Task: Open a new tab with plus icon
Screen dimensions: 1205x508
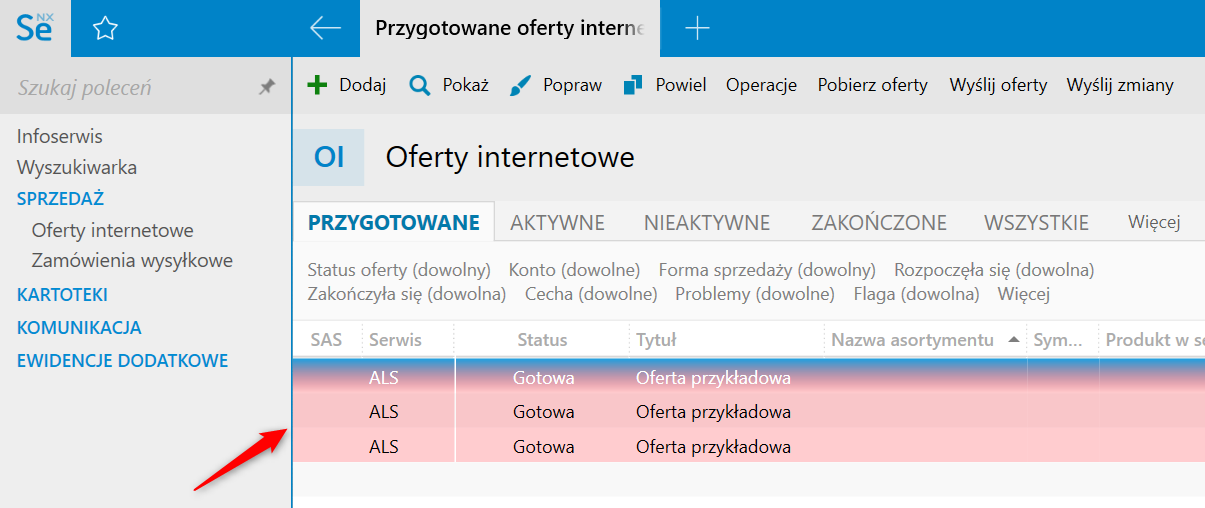Action: tap(697, 28)
